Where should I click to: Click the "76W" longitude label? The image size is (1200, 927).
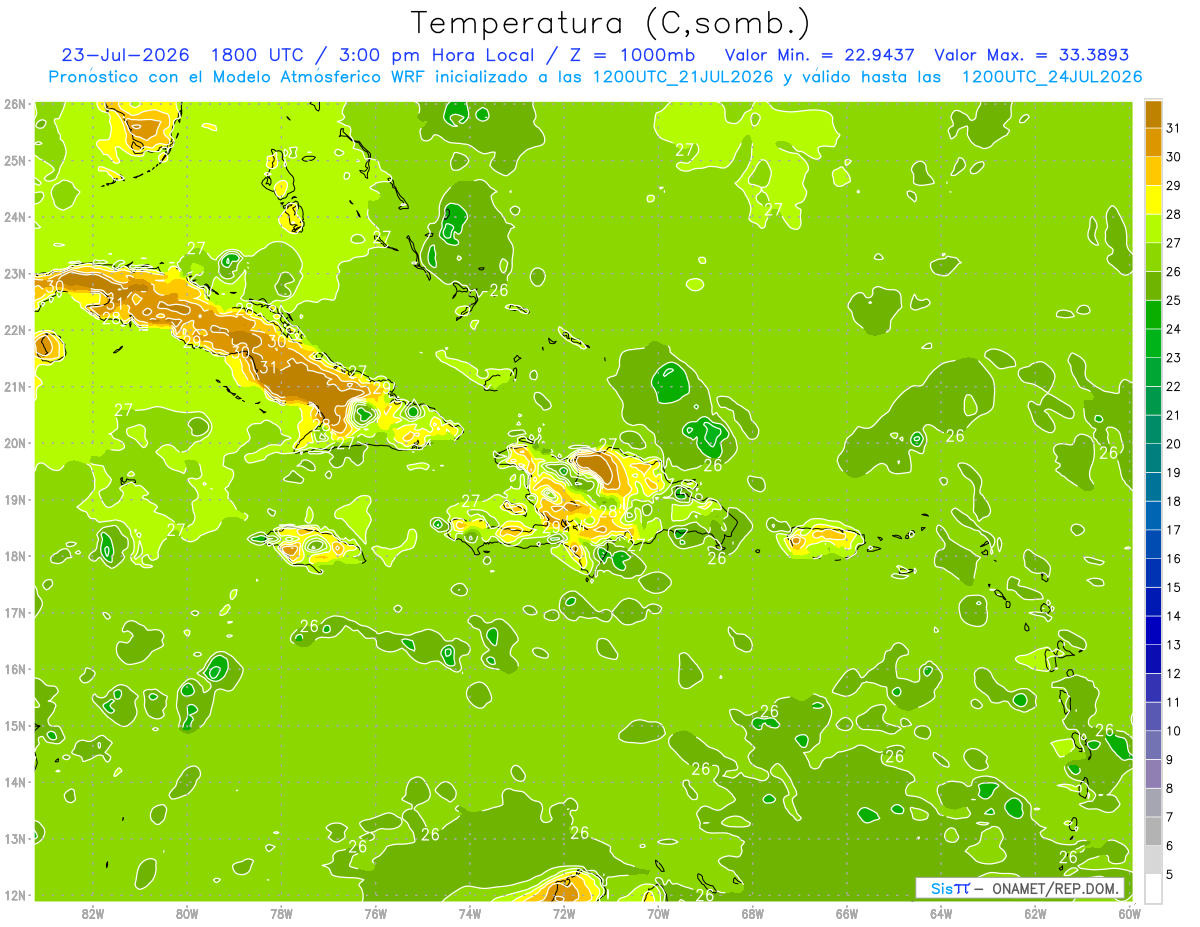click(376, 913)
